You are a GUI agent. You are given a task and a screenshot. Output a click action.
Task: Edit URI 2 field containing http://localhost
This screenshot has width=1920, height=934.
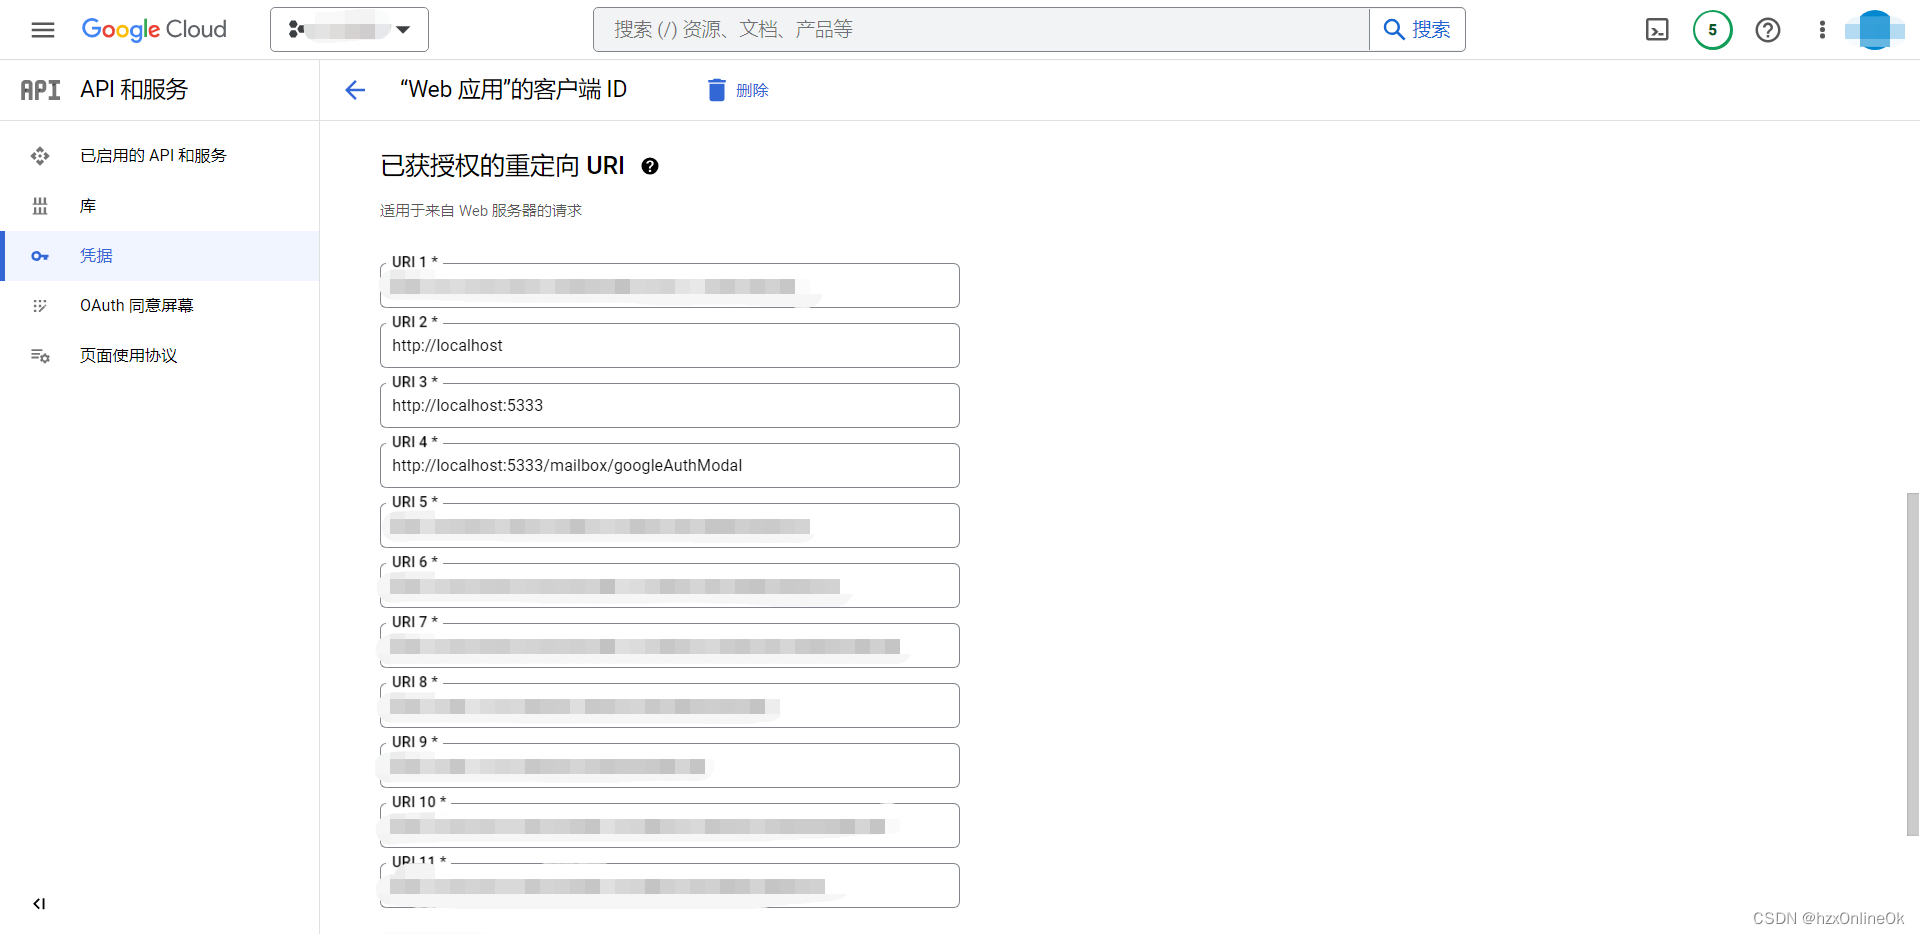tap(670, 346)
